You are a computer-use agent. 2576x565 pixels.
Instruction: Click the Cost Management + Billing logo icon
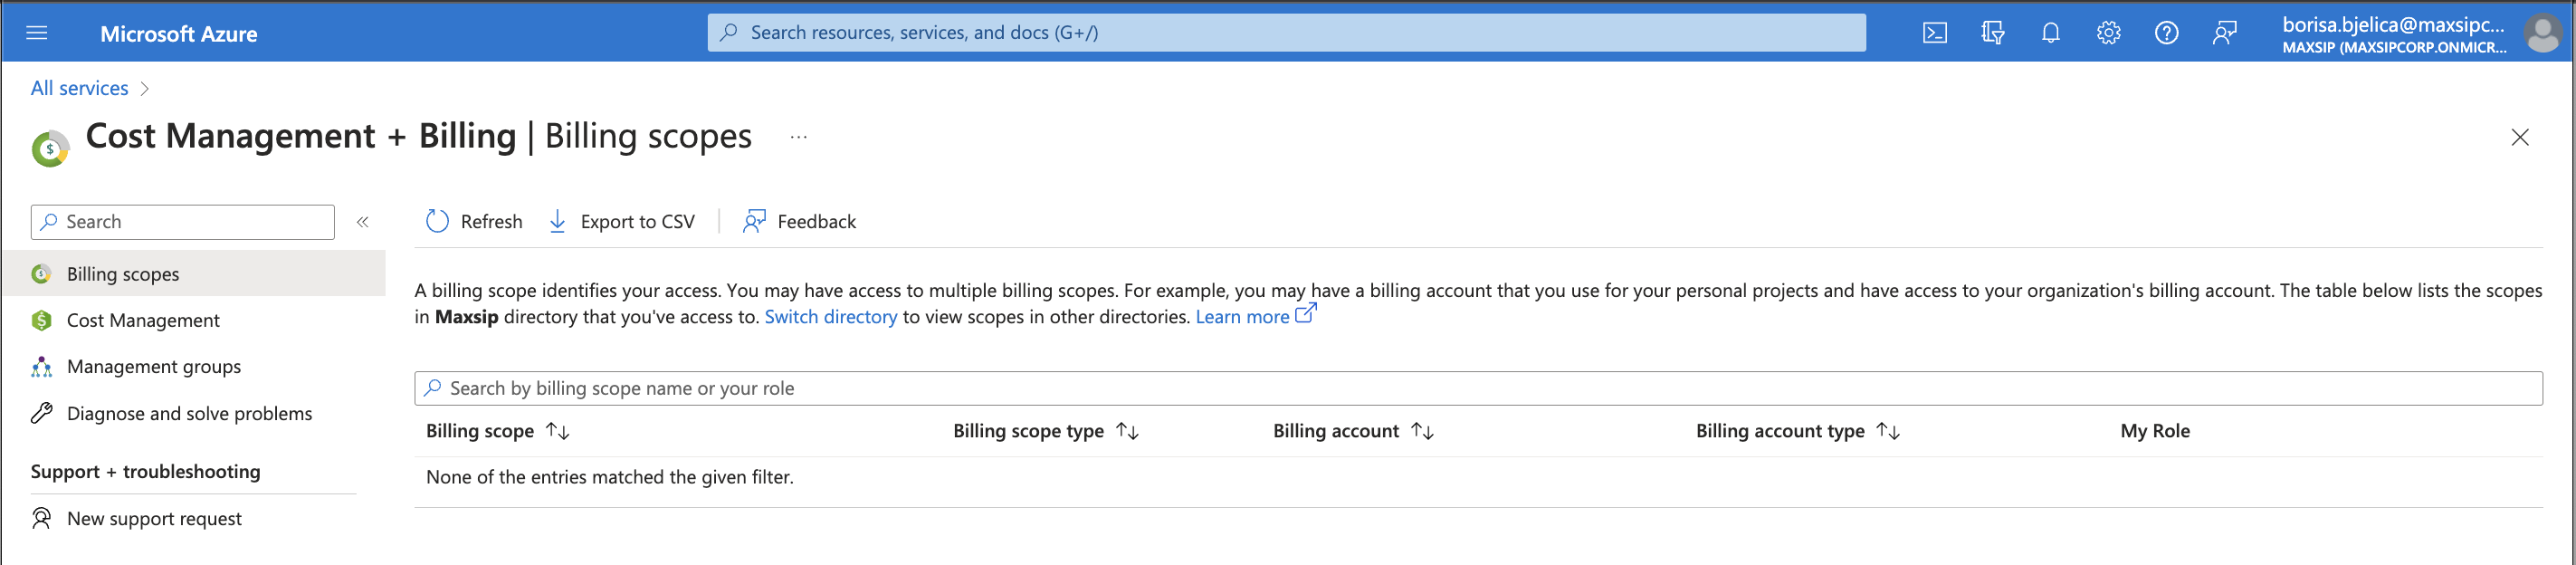pos(50,149)
